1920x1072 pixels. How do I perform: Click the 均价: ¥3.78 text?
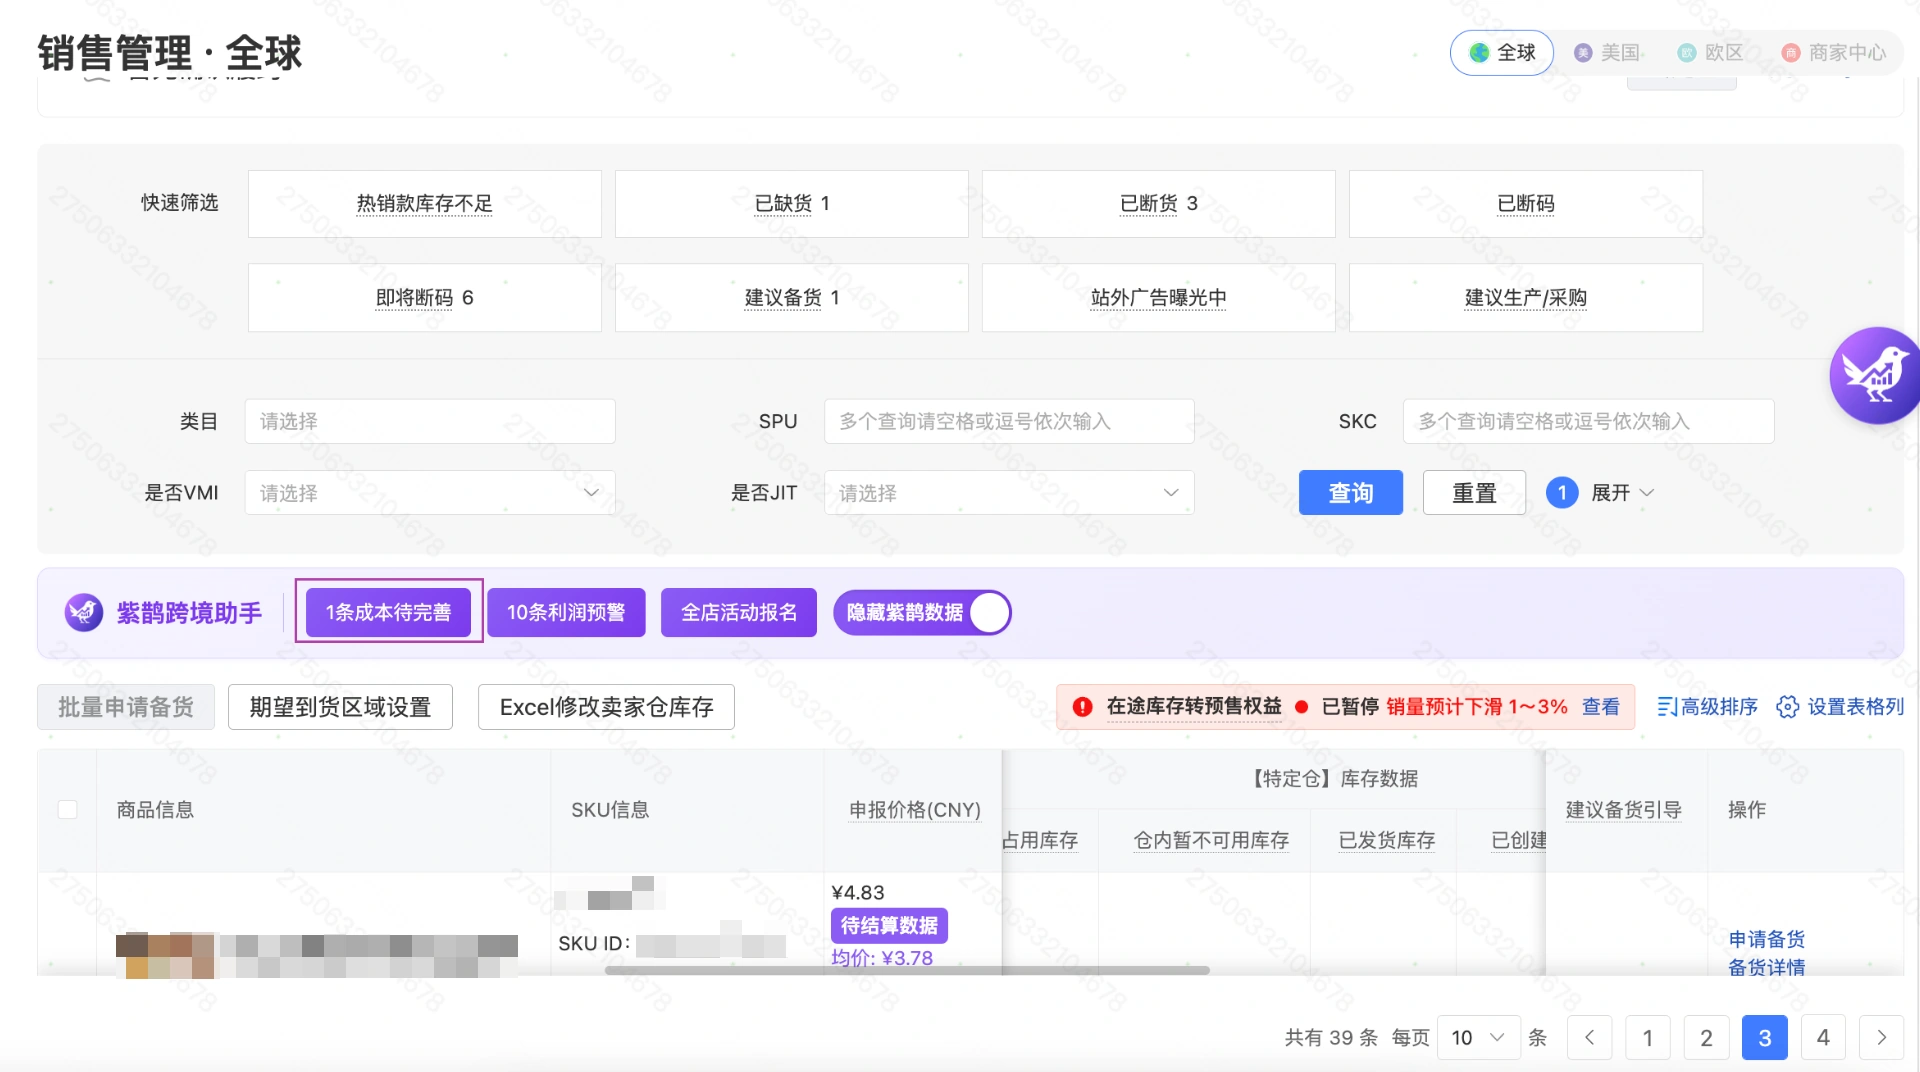882,959
